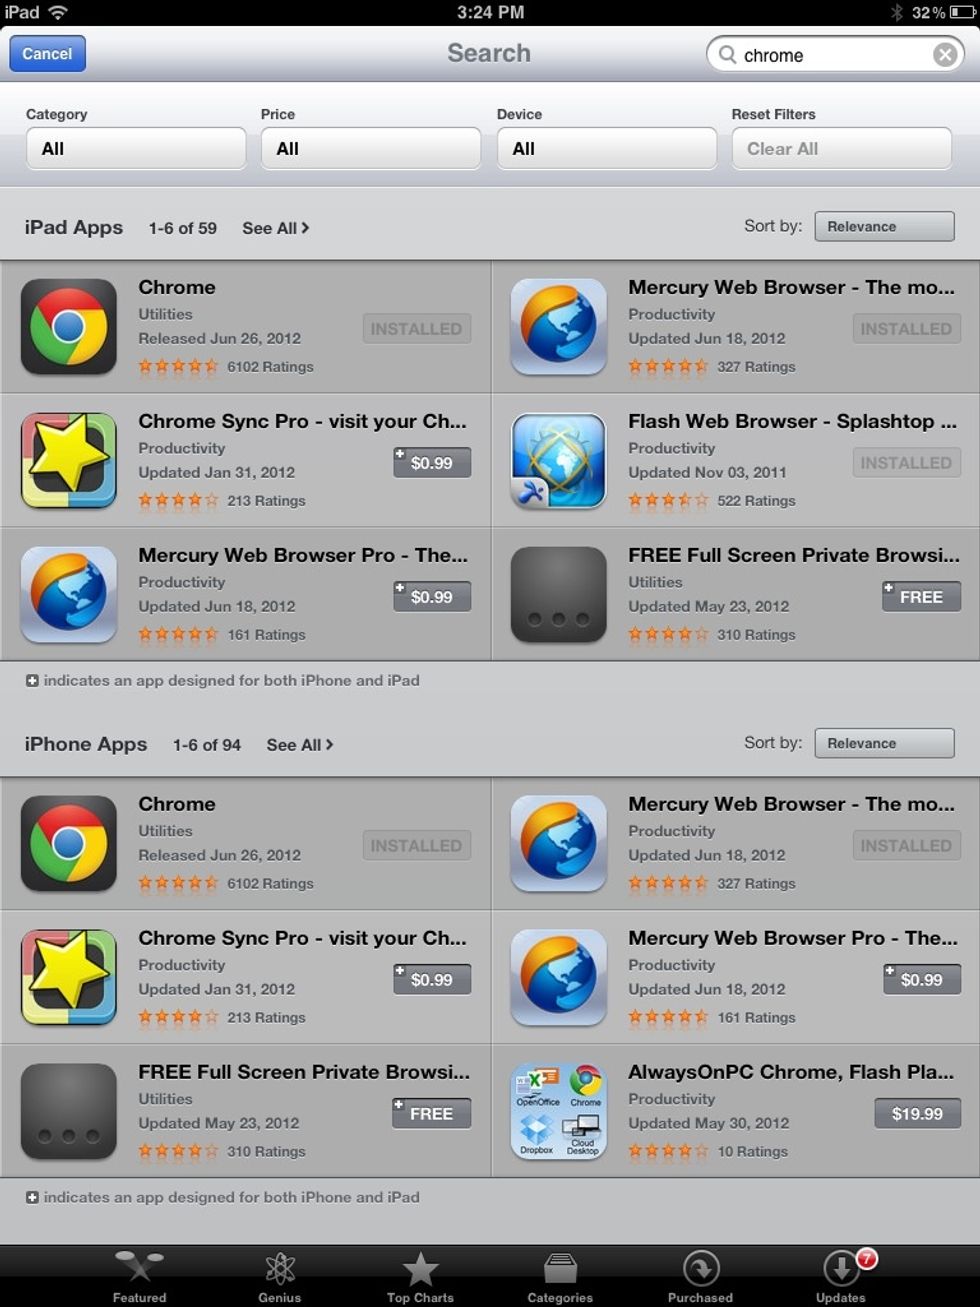Tap See All for iPad Apps
980x1307 pixels.
pos(275,228)
